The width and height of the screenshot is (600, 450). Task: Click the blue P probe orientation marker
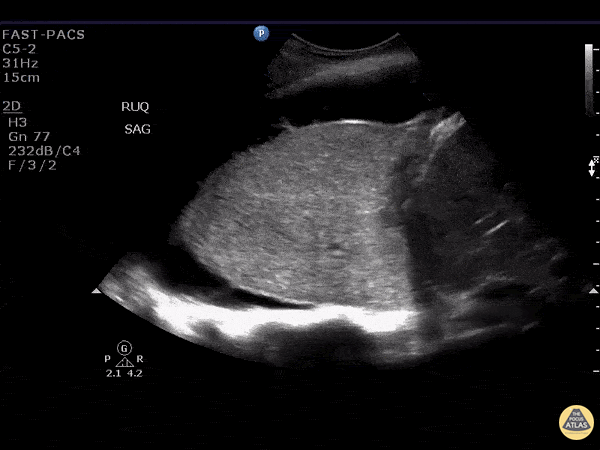(261, 34)
